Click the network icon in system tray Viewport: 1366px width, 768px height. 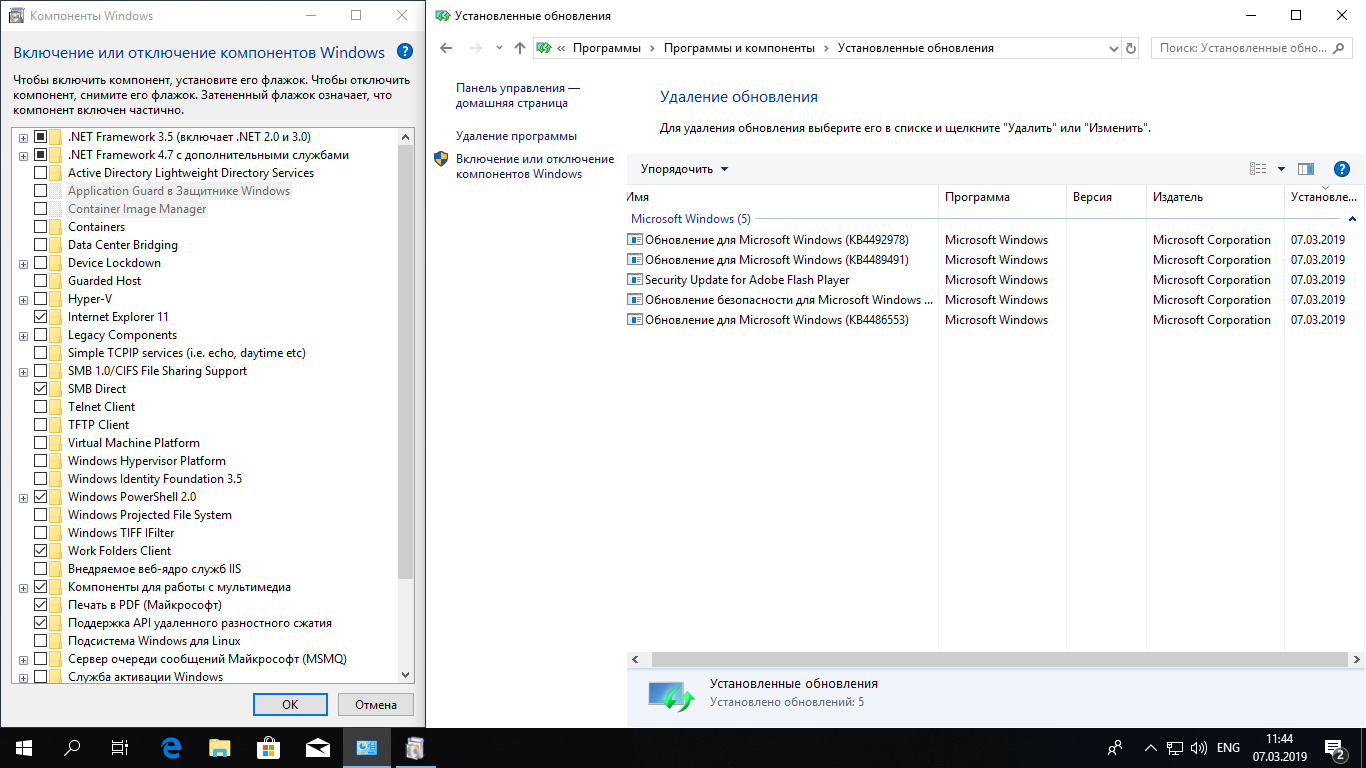point(1177,748)
